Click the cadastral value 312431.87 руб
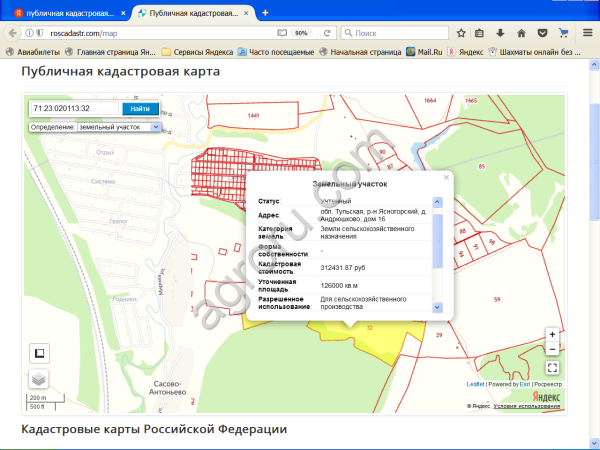 point(343,267)
